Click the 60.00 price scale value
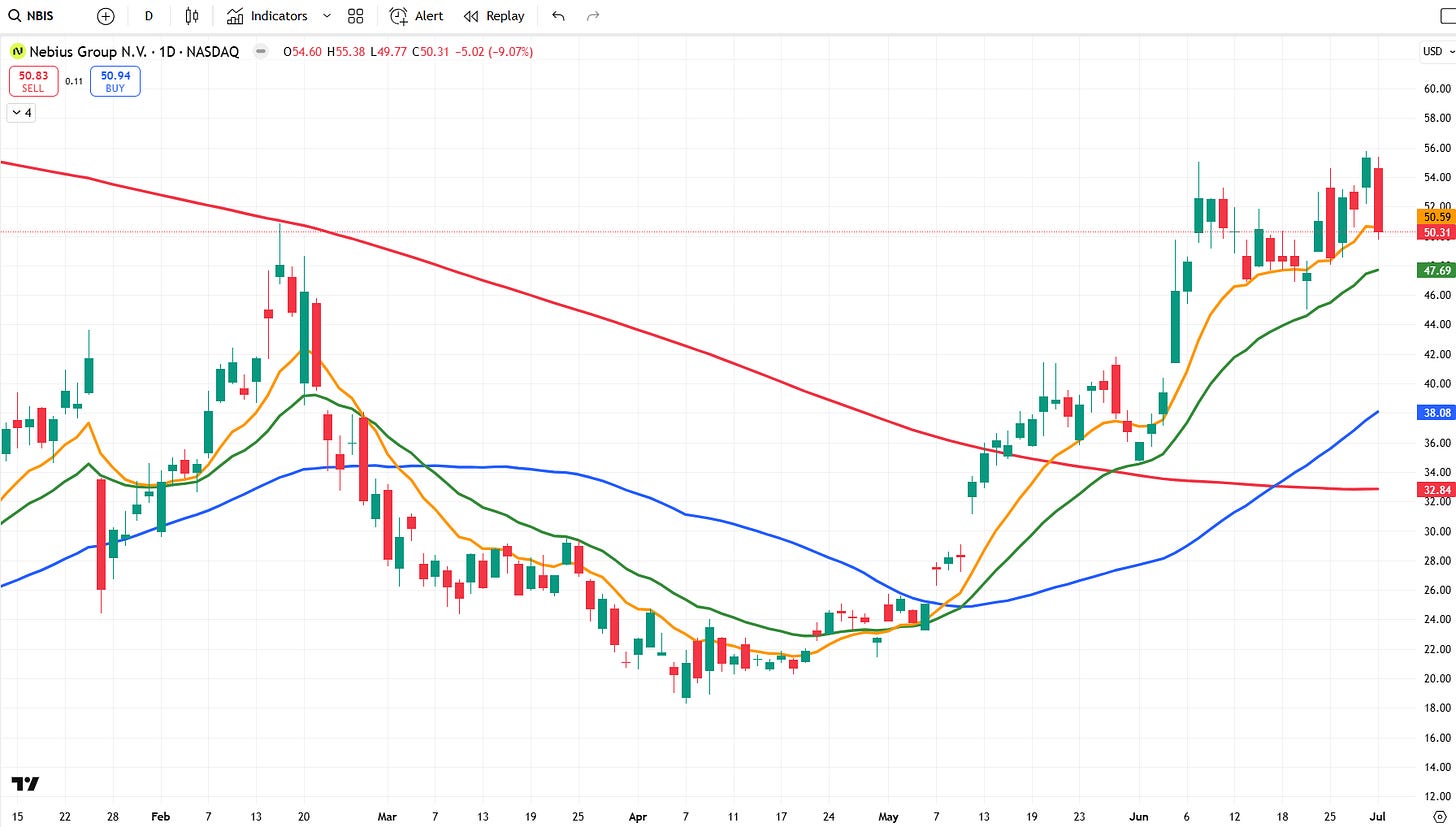Screen dimensions: 1456x827 pos(1436,89)
